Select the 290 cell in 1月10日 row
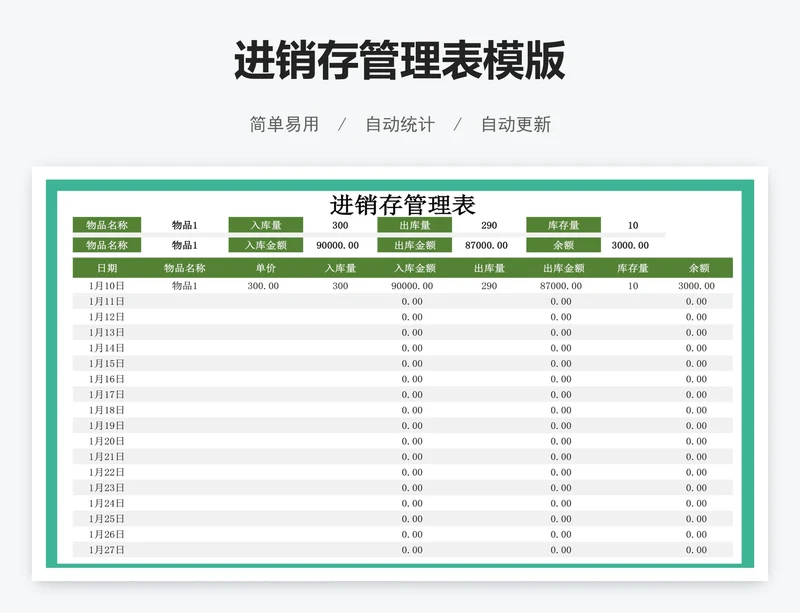Screen dimensions: 800x613 coord(489,286)
